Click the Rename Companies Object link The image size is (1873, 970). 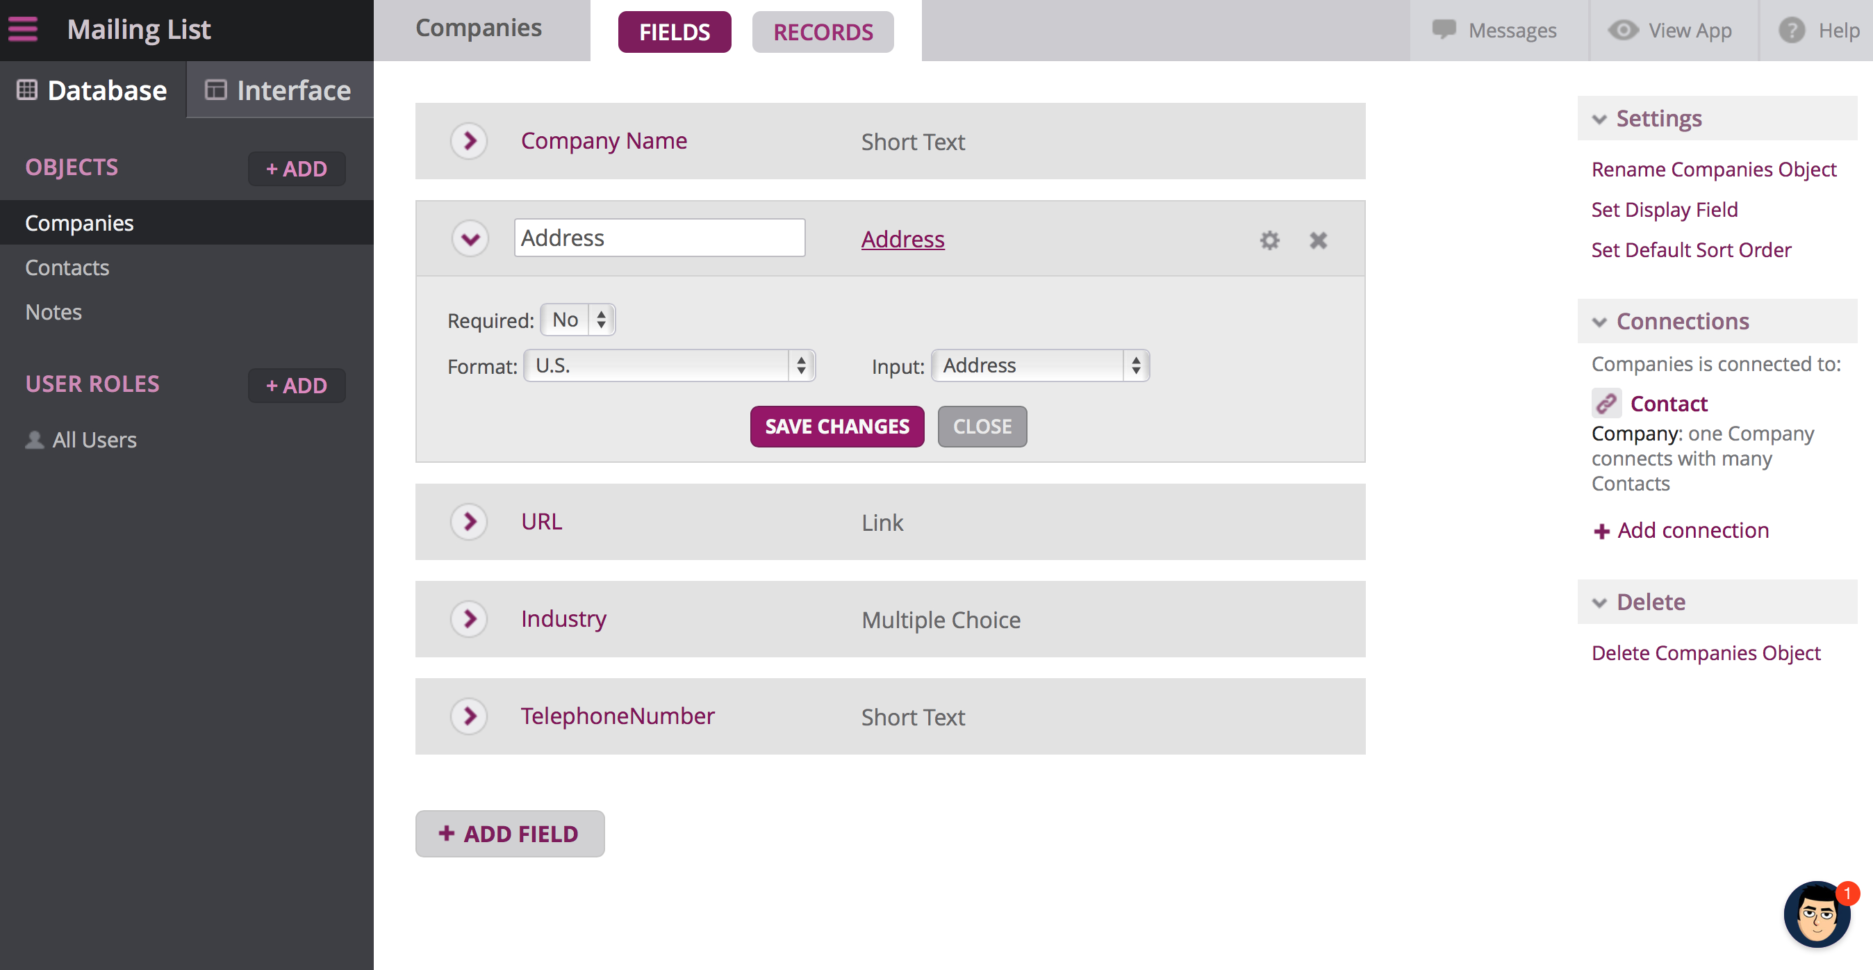(1713, 169)
